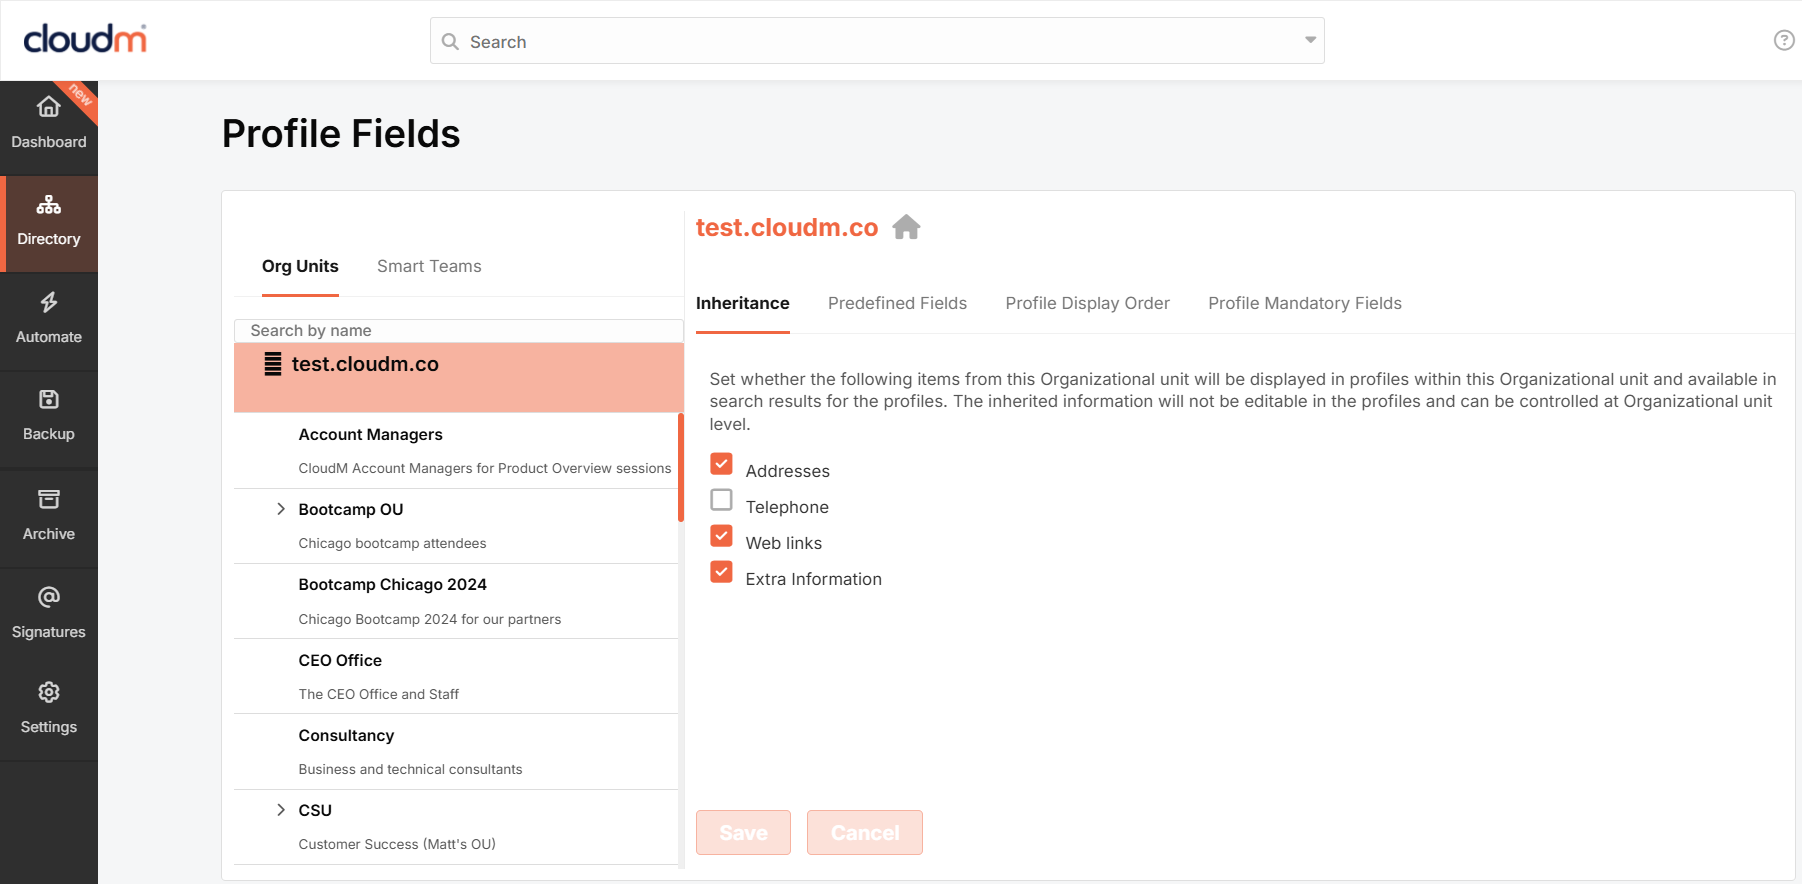Expand the Bootcamp OU tree node
This screenshot has width=1802, height=884.
point(281,509)
